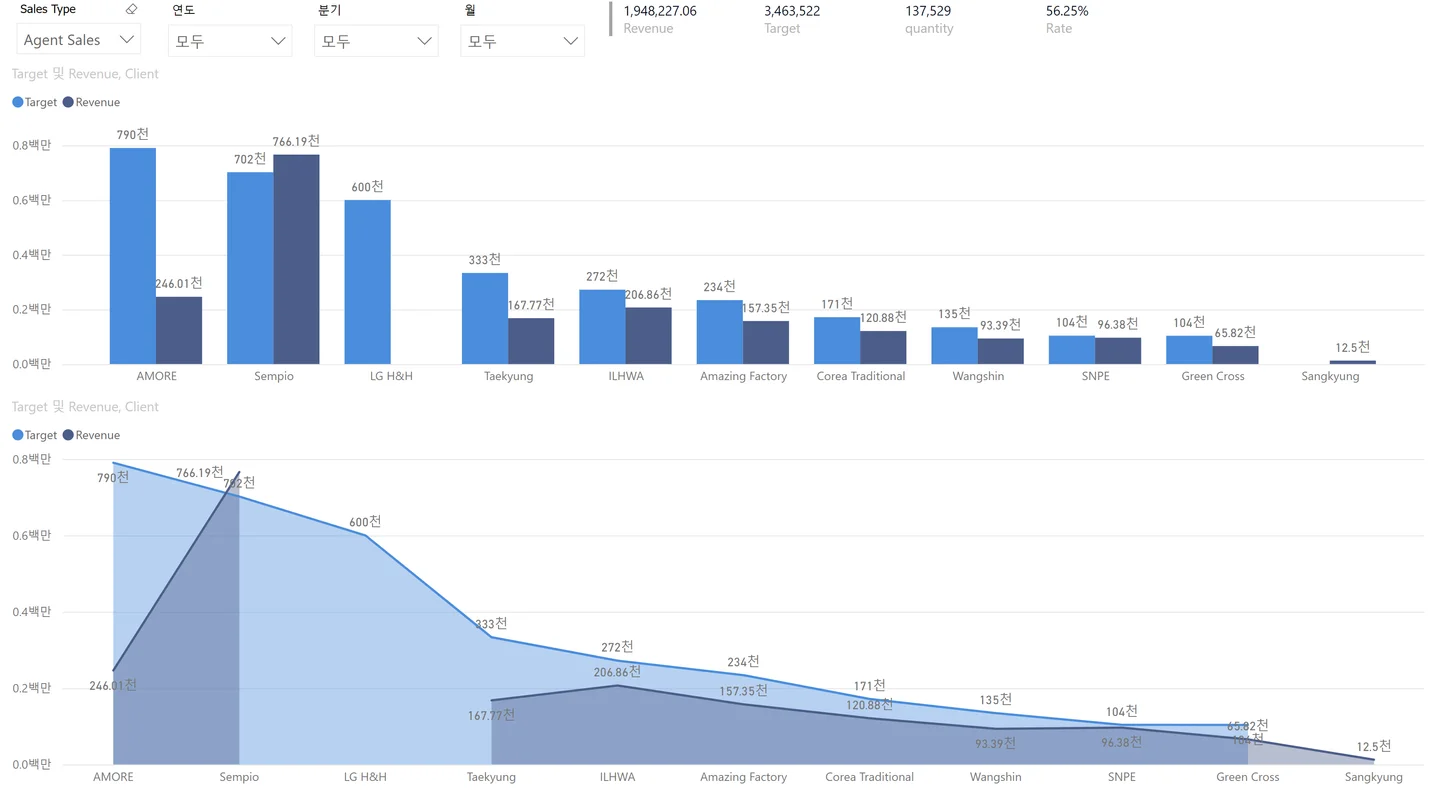1430x791 pixels.
Task: Click SNPE axis label in bar chart
Action: (x=1095, y=376)
